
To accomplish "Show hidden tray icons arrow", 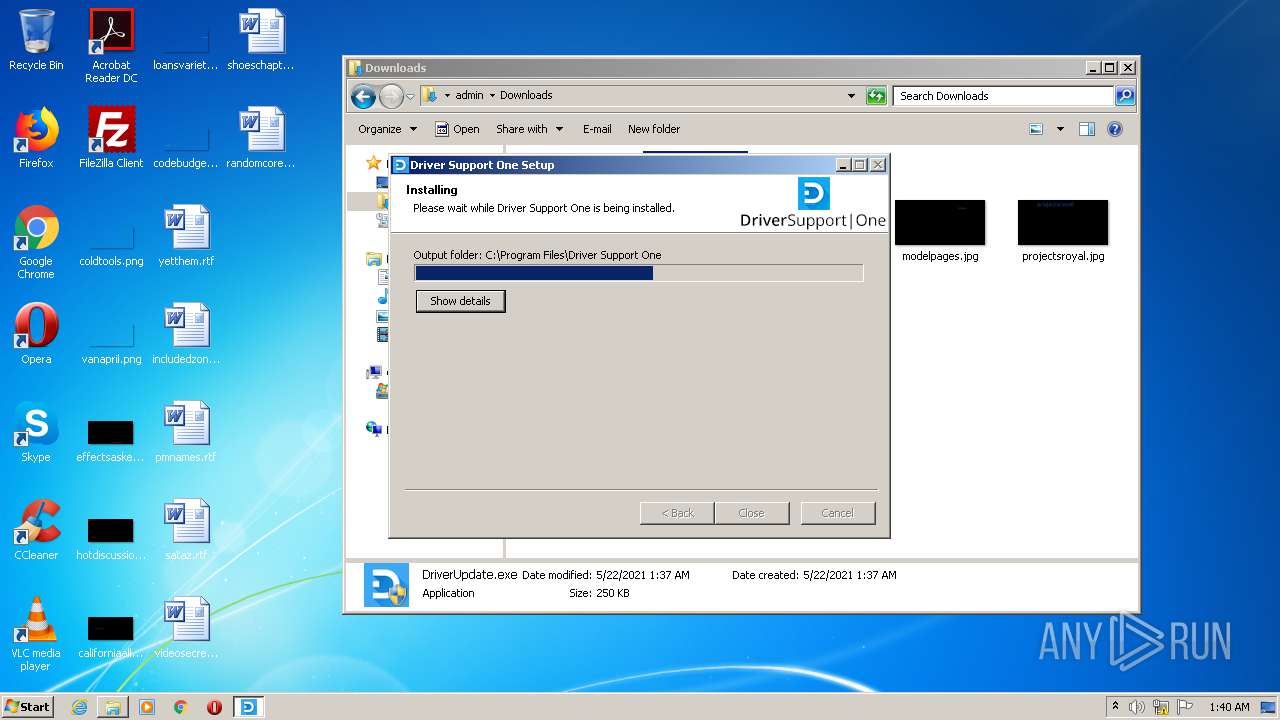I will 1115,707.
